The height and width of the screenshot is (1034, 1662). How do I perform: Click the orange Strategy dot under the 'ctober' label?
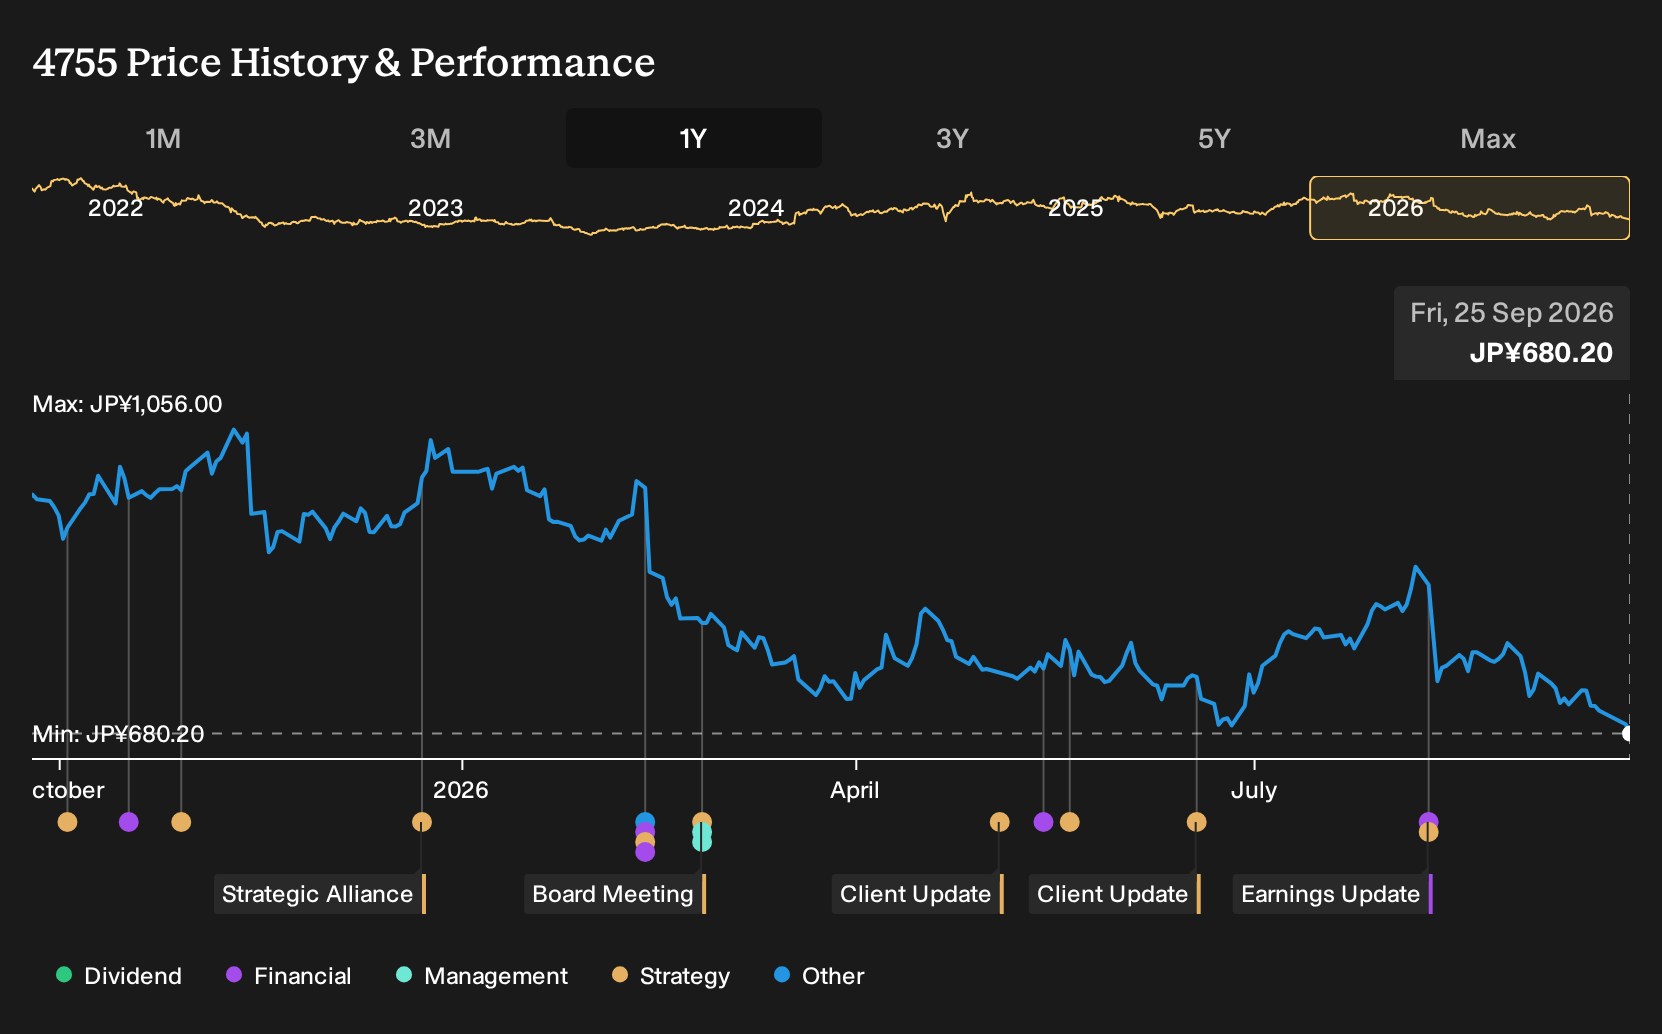[x=67, y=822]
